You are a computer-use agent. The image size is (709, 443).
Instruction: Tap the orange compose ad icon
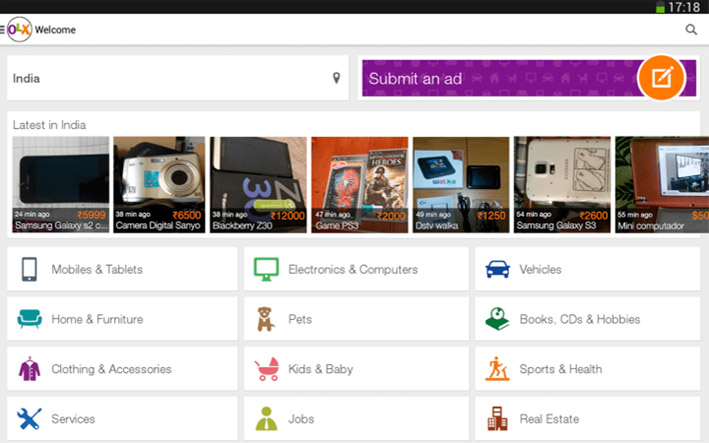(662, 78)
